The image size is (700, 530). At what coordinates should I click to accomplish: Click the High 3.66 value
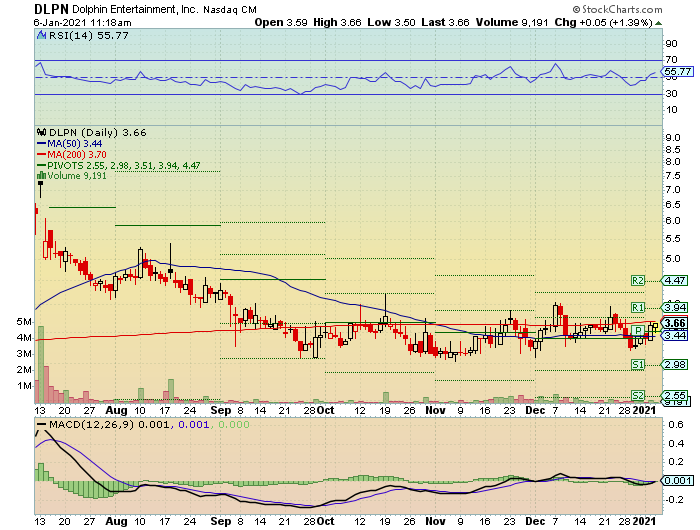[x=337, y=23]
